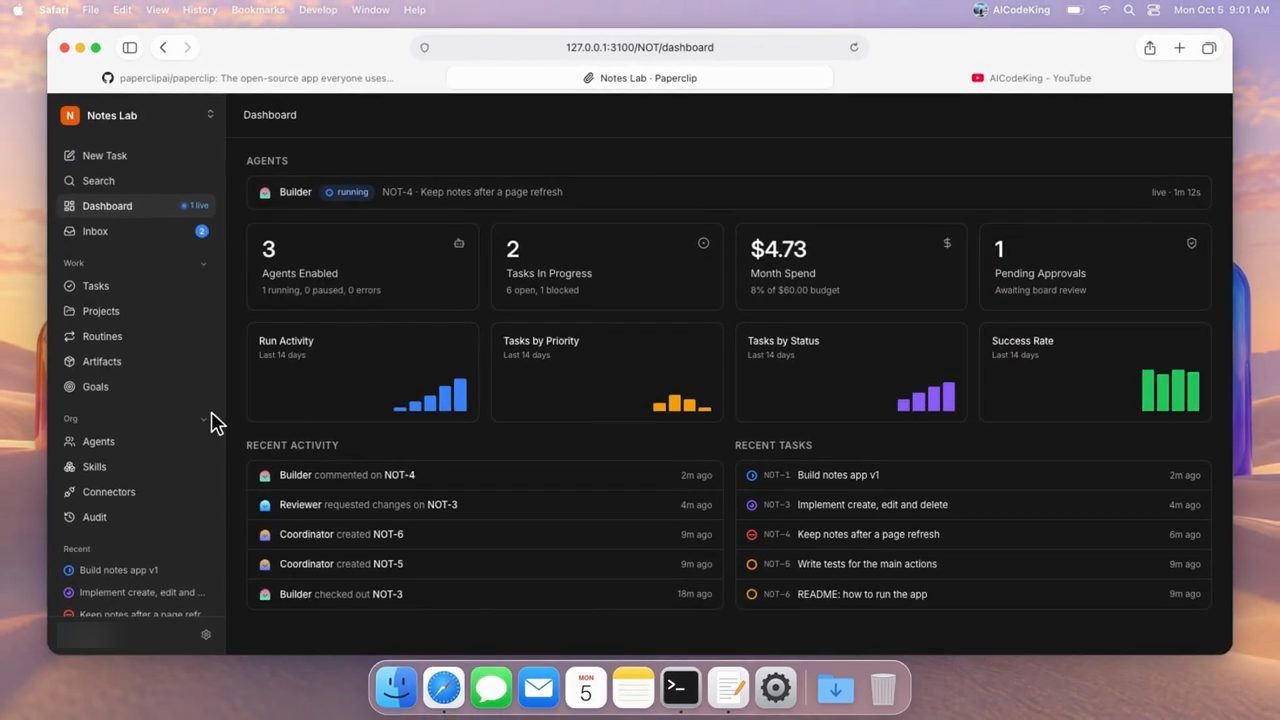This screenshot has height=720, width=1280.
Task: Switch to the AICodeKing YouTube tab
Action: pyautogui.click(x=1031, y=78)
